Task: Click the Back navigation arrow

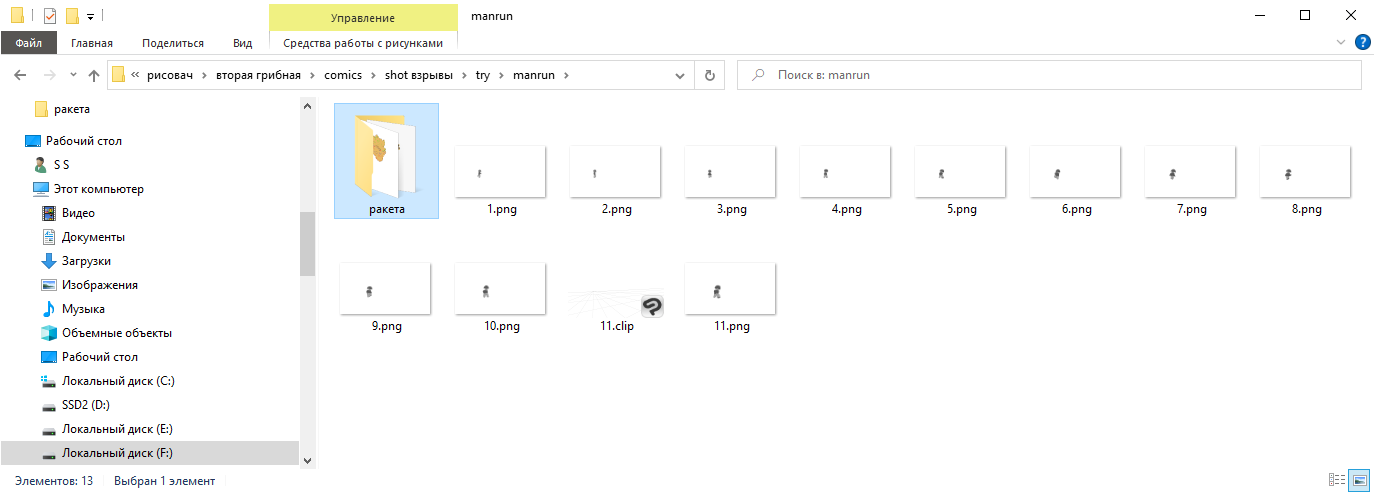Action: point(19,75)
